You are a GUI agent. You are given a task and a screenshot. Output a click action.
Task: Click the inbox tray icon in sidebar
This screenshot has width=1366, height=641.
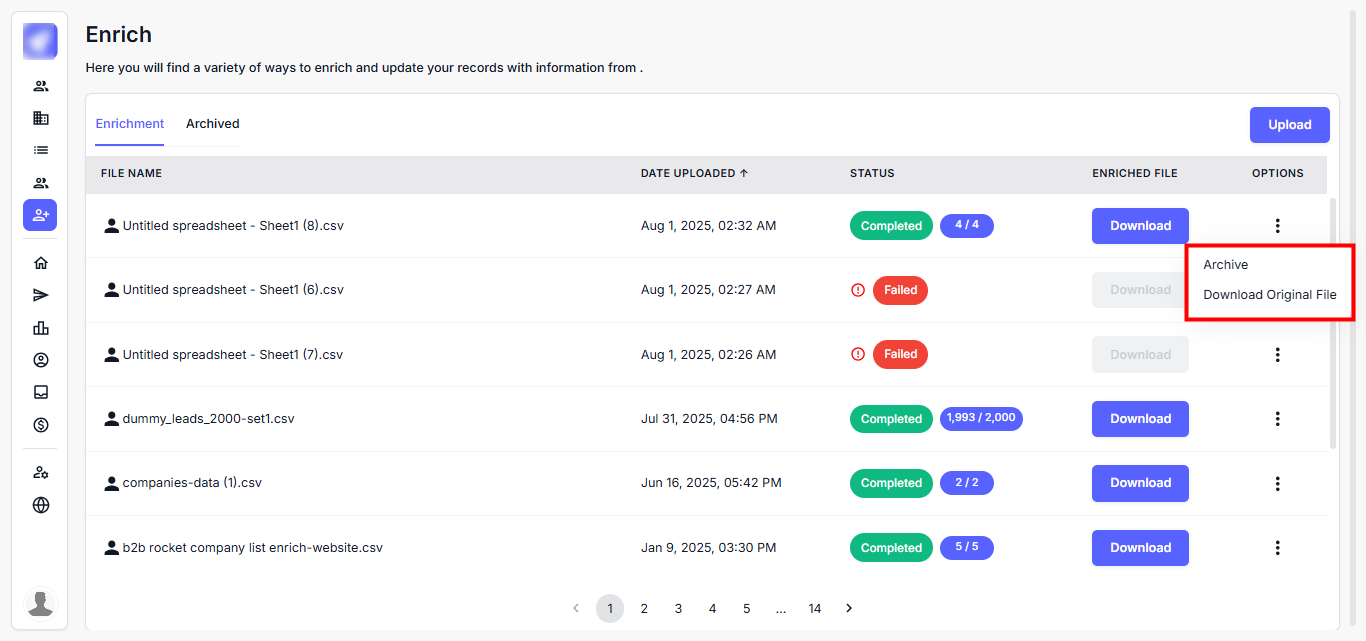click(x=41, y=392)
